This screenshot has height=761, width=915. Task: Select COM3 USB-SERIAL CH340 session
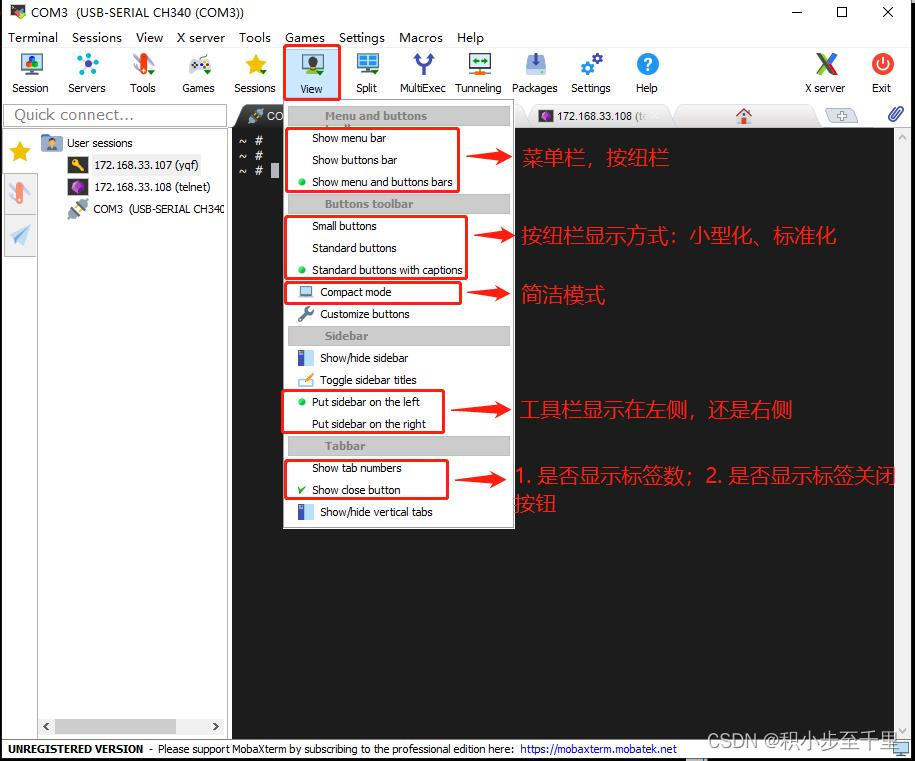146,209
